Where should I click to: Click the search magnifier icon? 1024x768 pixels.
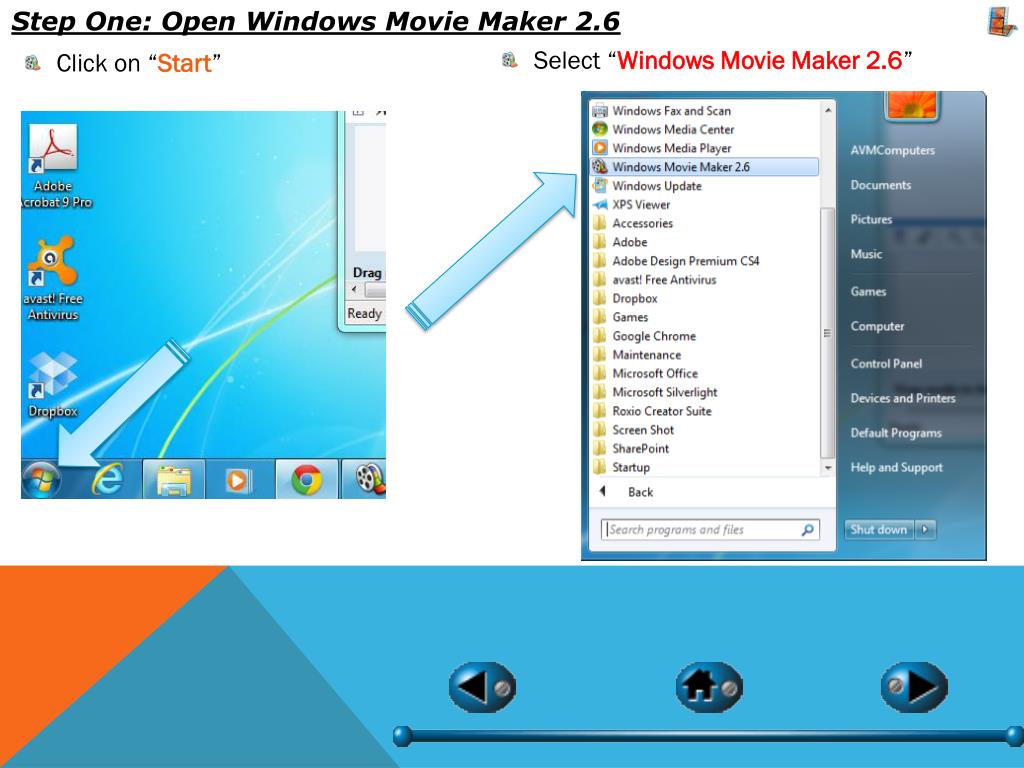click(x=808, y=530)
